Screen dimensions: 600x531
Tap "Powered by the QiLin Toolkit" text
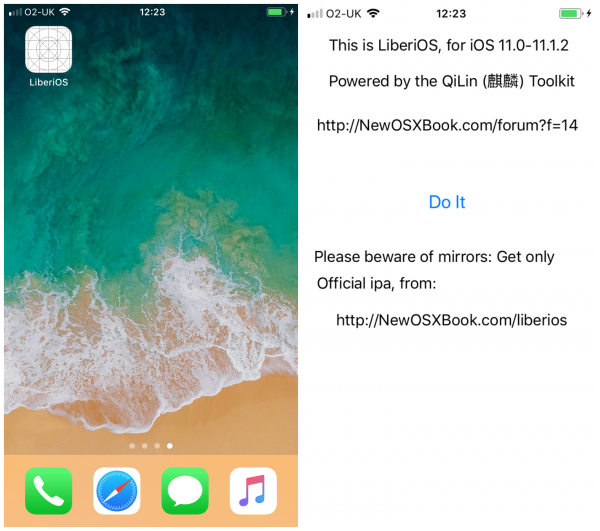[x=452, y=81]
